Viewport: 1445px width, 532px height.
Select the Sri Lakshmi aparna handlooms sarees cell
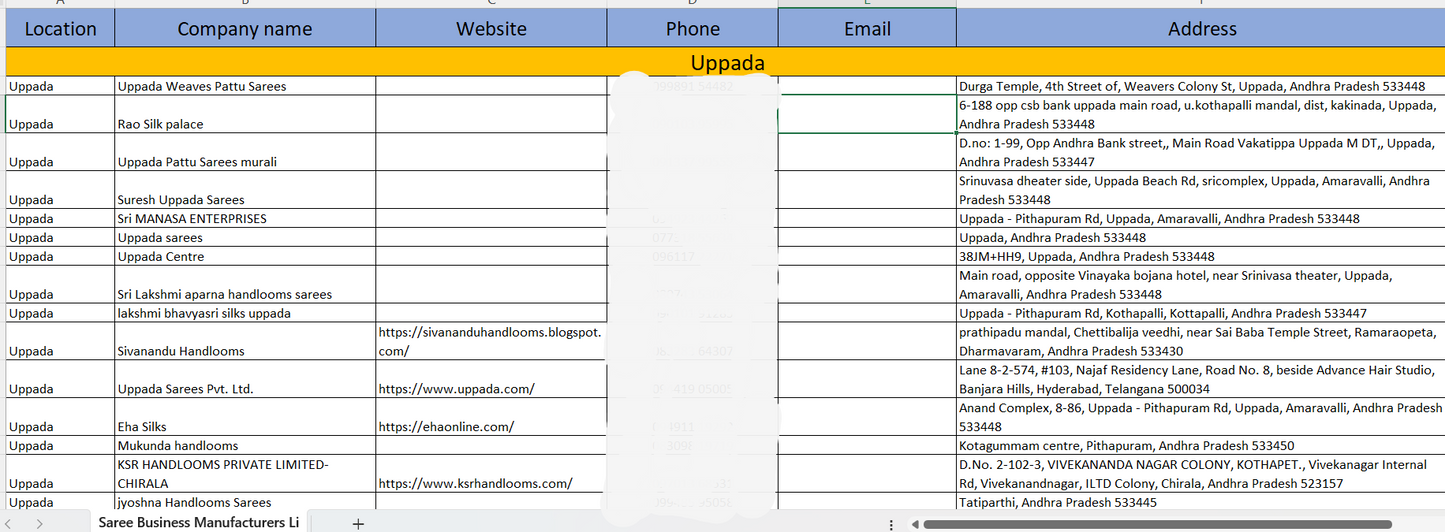pos(245,285)
